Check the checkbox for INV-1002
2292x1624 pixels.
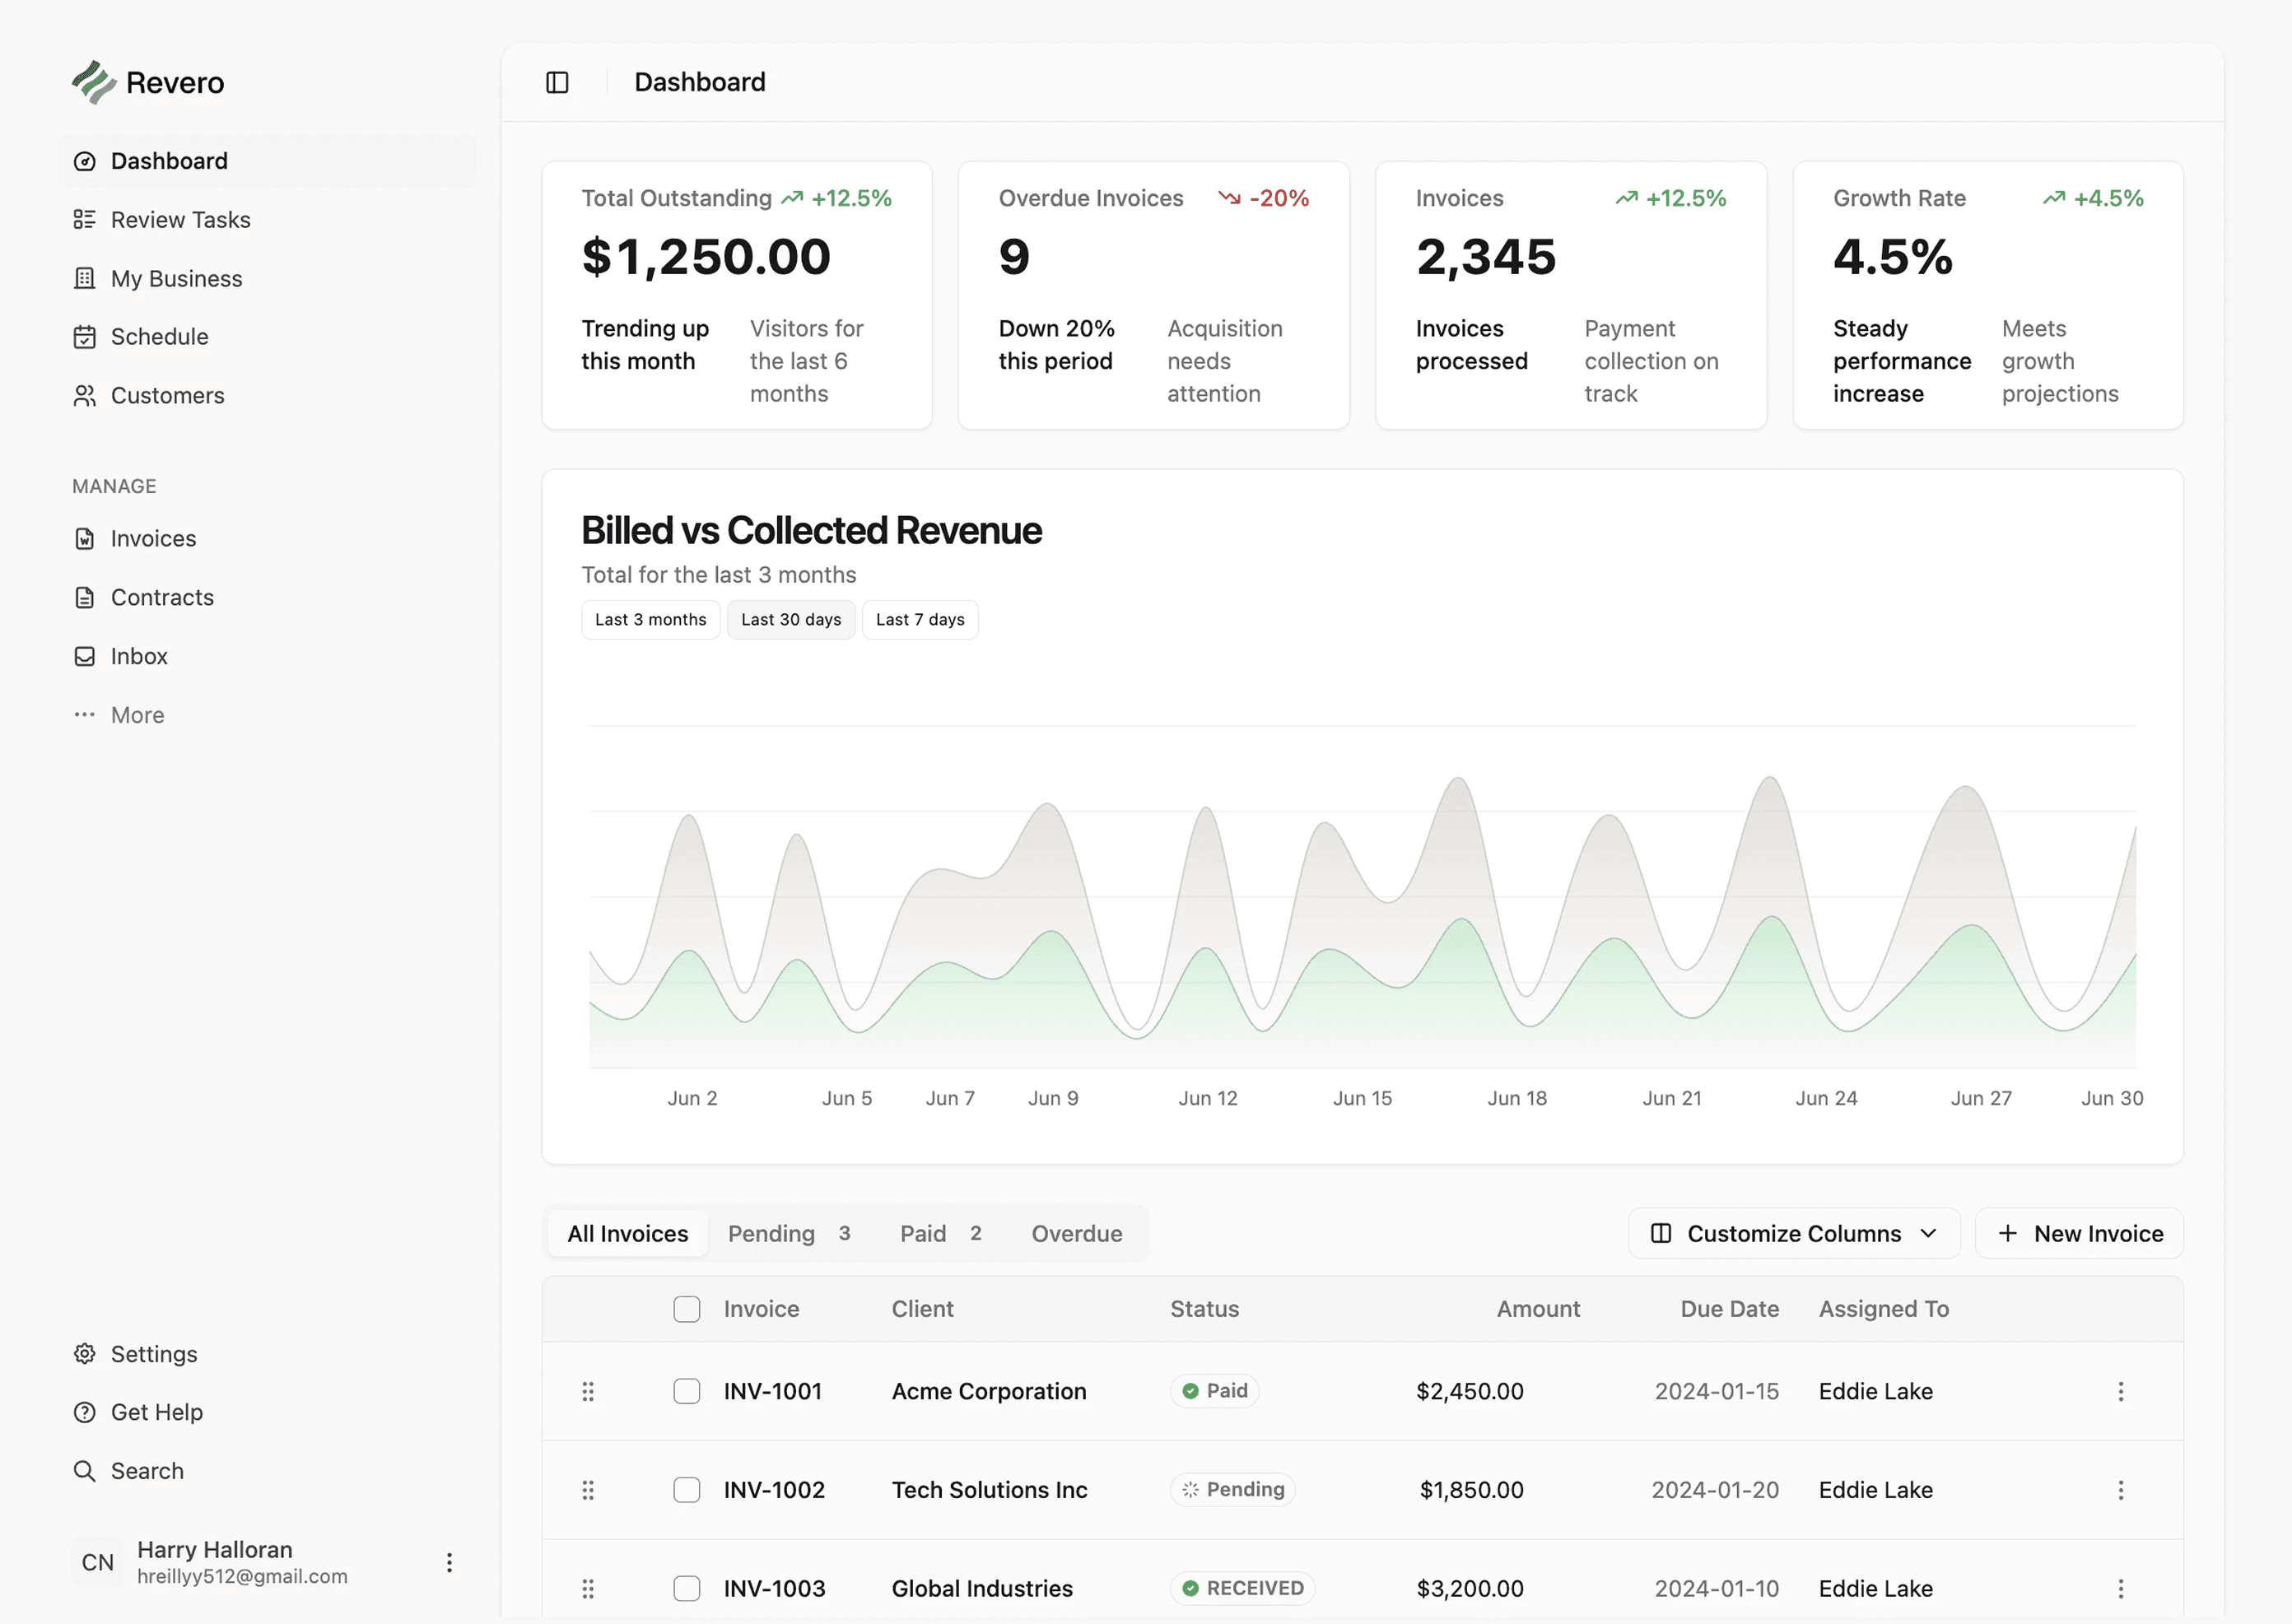[x=687, y=1489]
